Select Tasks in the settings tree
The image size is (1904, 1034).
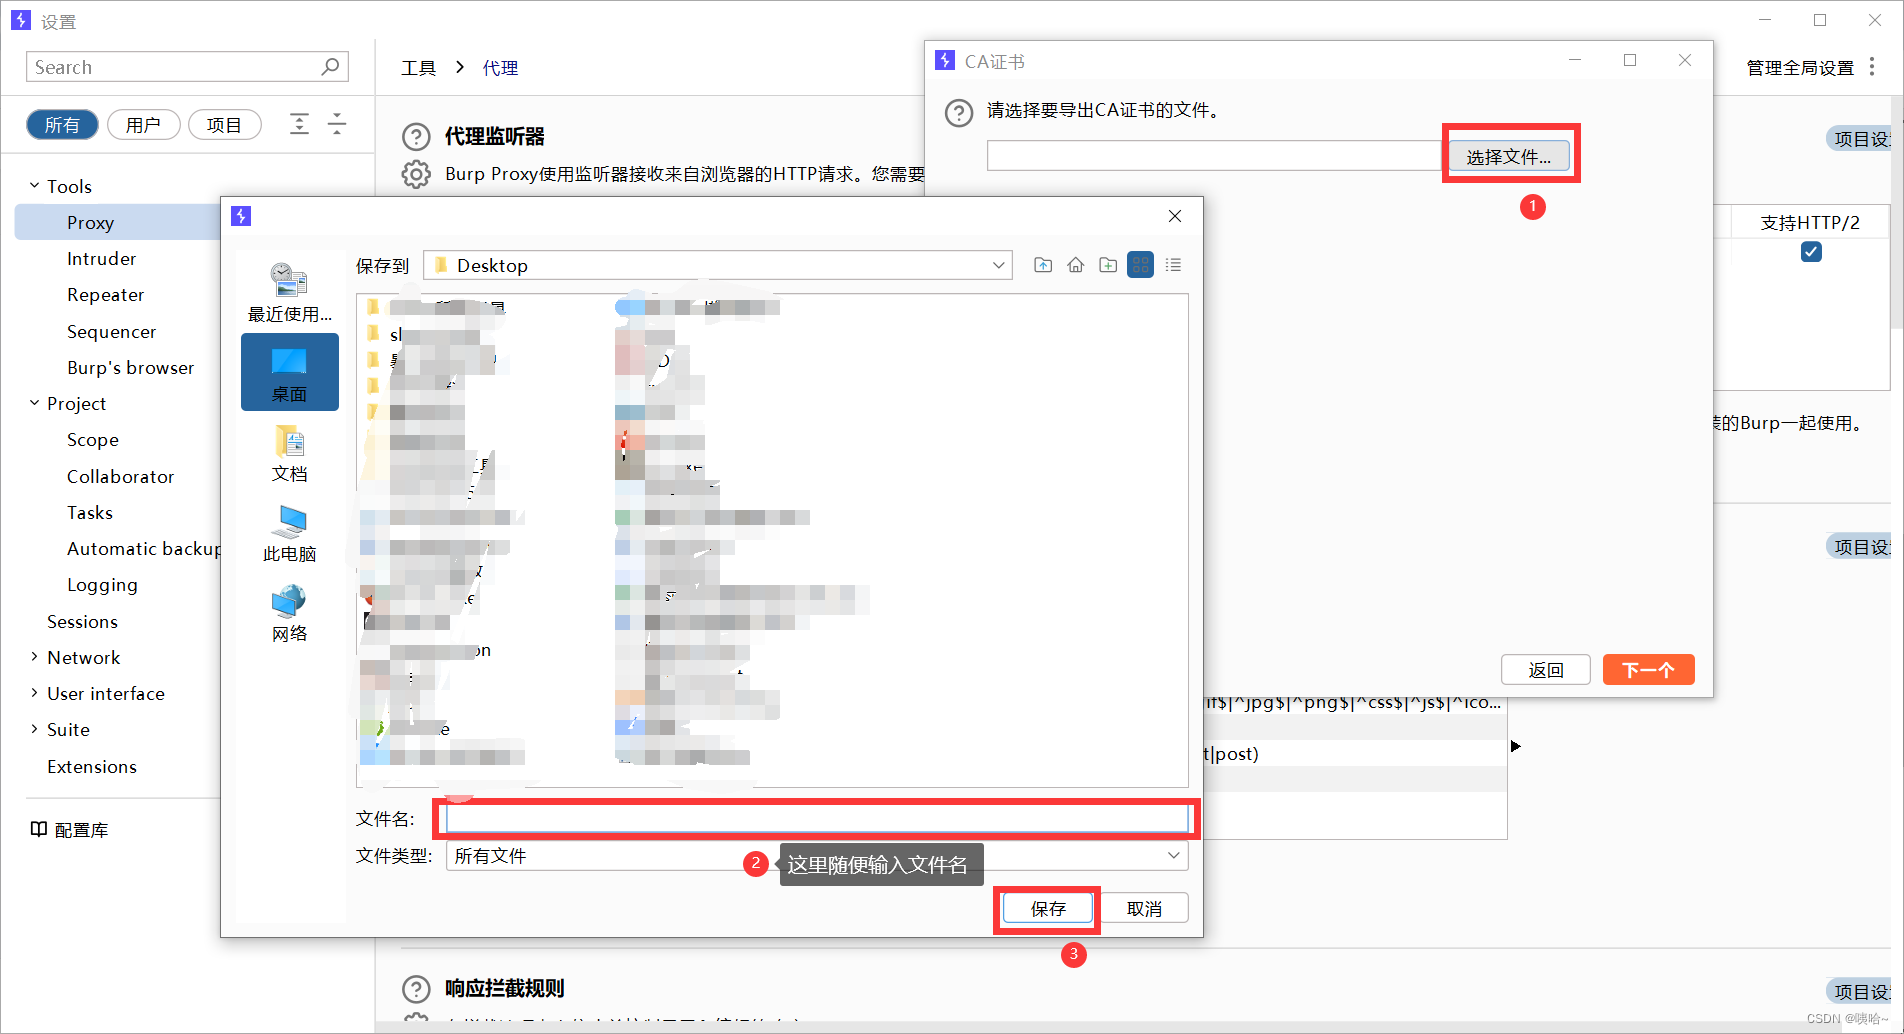[x=89, y=512]
